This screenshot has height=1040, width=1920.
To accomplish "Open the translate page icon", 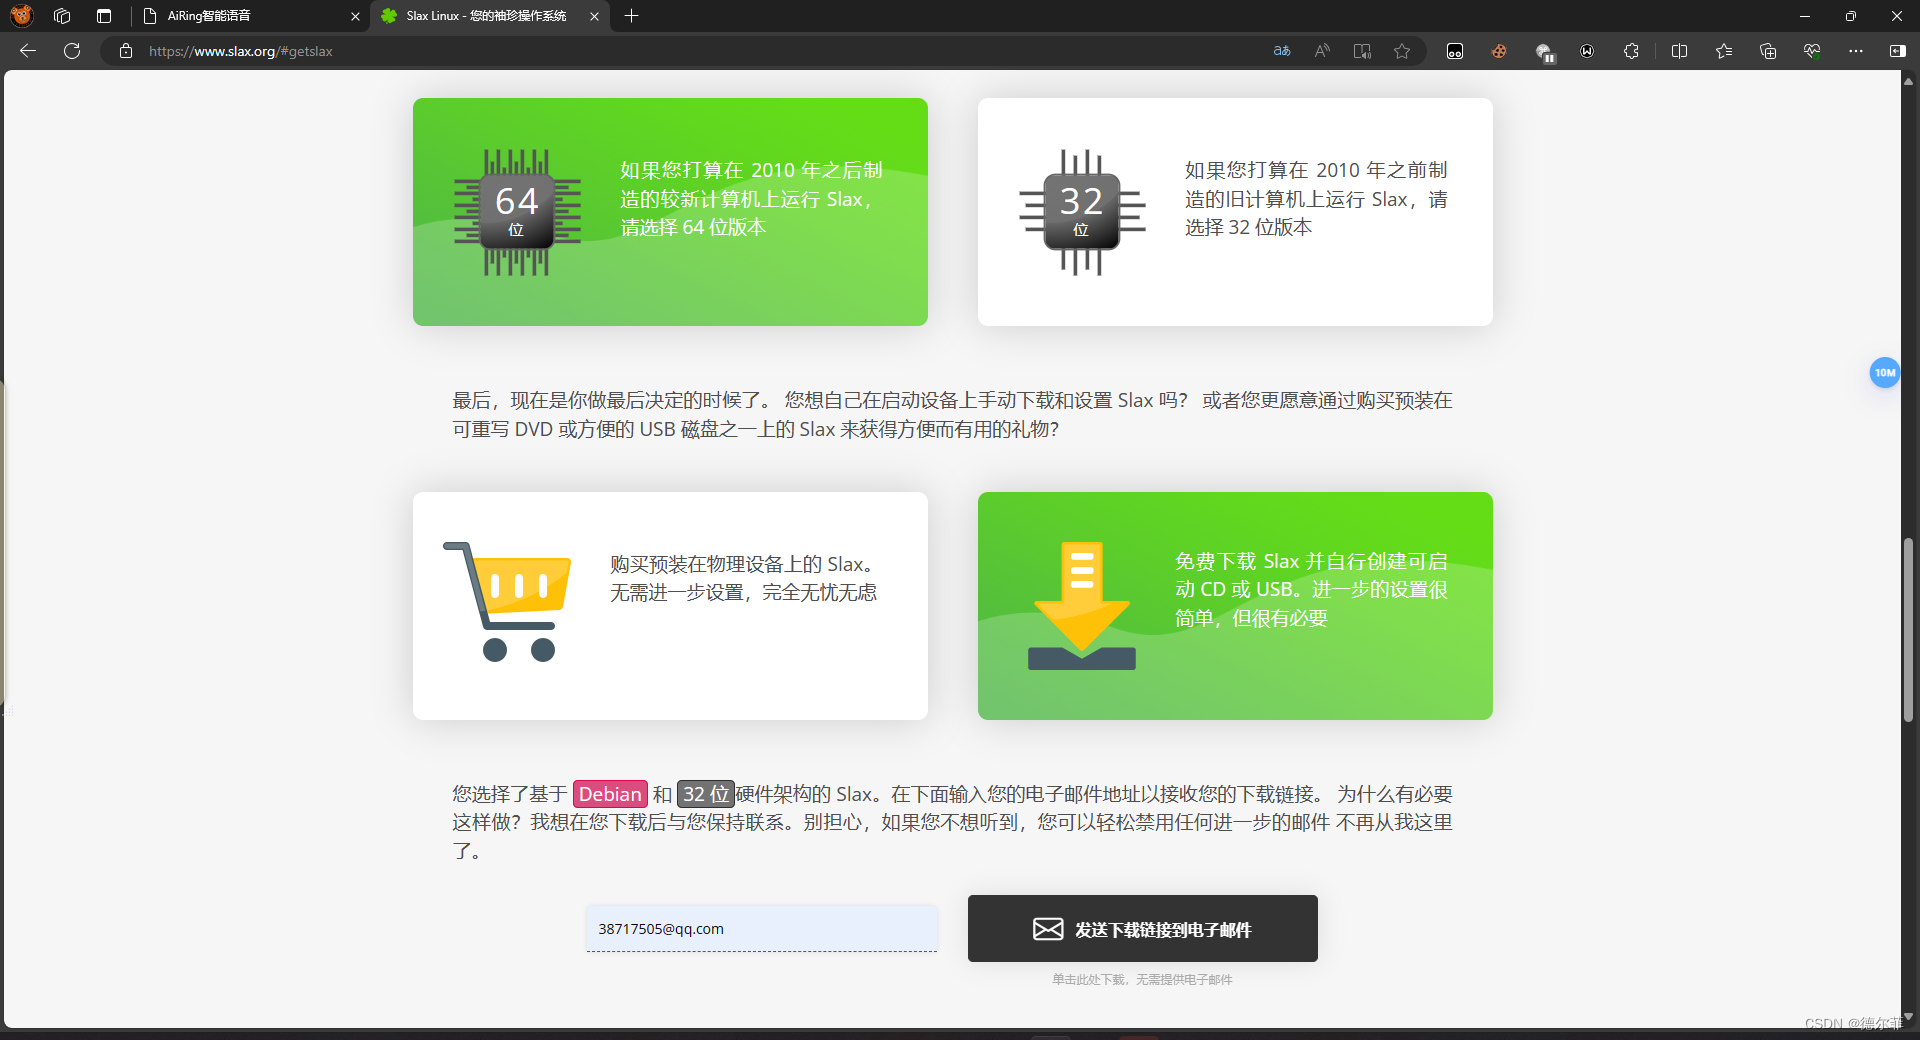I will [x=1282, y=51].
